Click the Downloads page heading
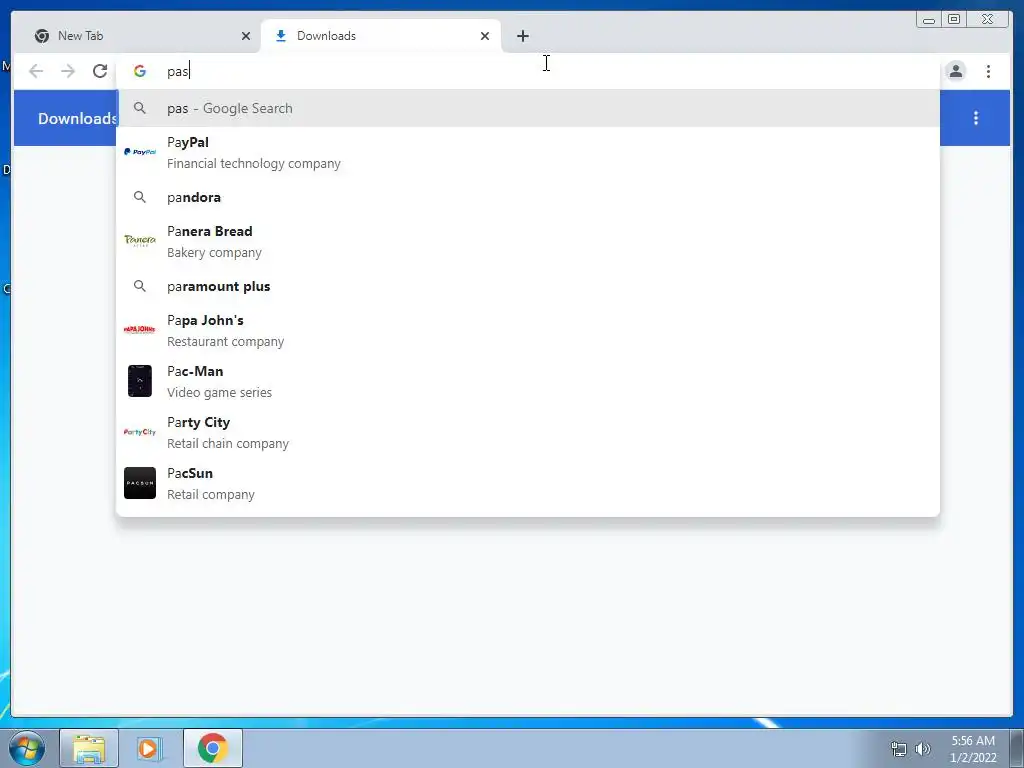Image resolution: width=1024 pixels, height=768 pixels. pos(77,118)
